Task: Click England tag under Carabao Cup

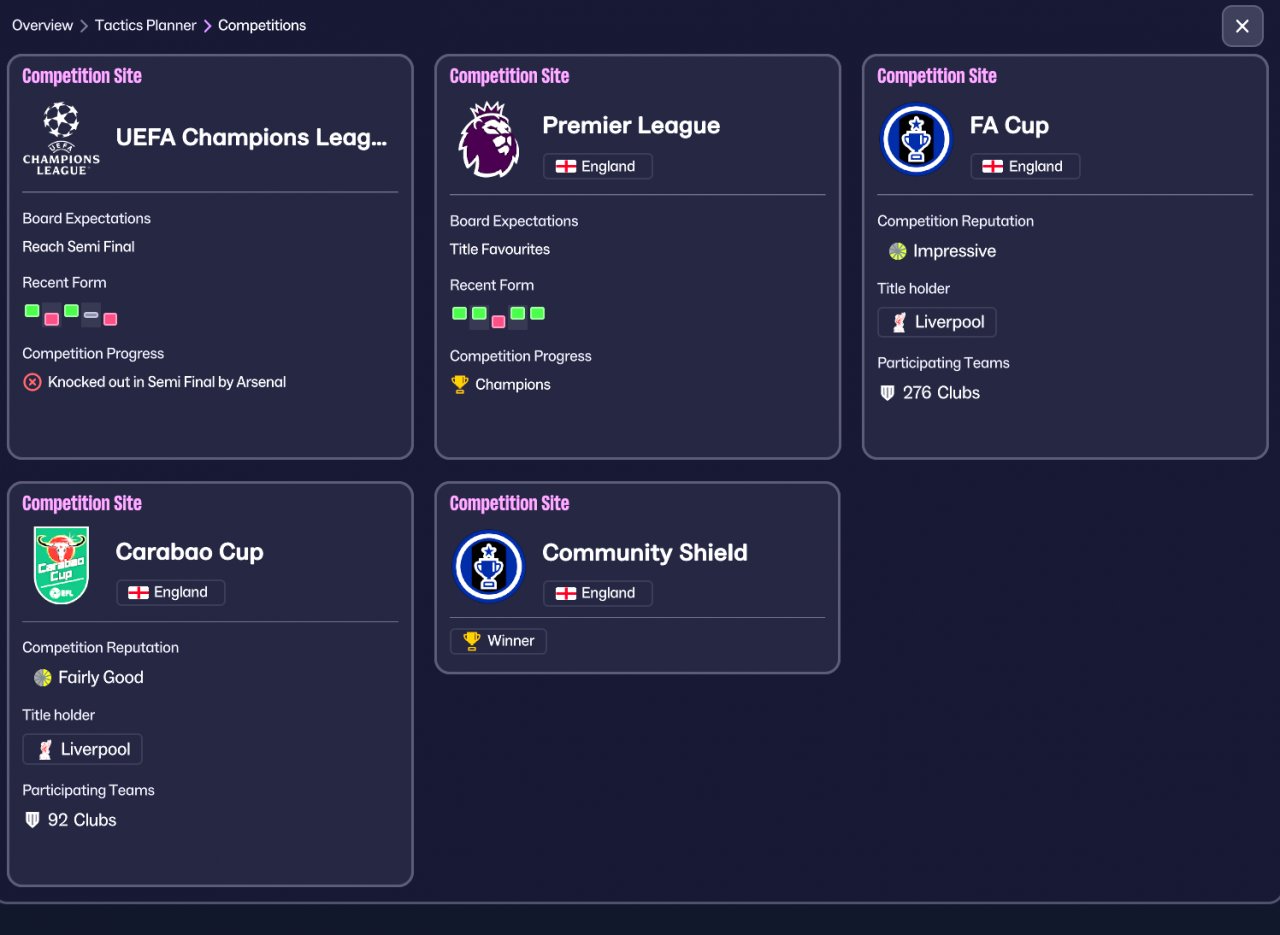Action: pyautogui.click(x=170, y=592)
